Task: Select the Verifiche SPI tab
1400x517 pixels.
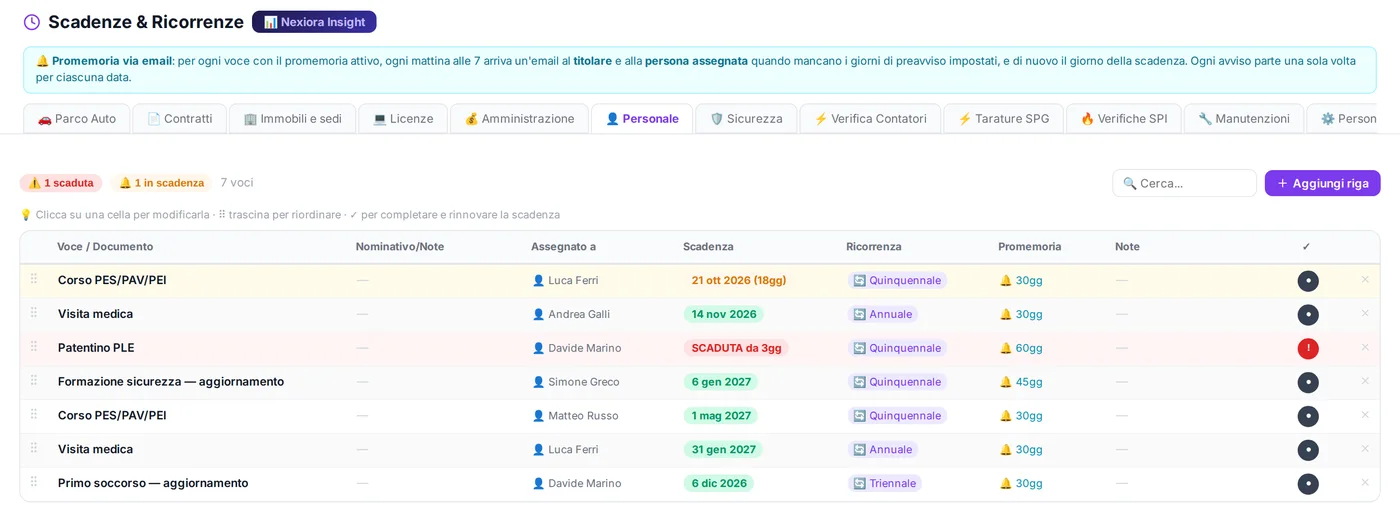Action: [1123, 119]
